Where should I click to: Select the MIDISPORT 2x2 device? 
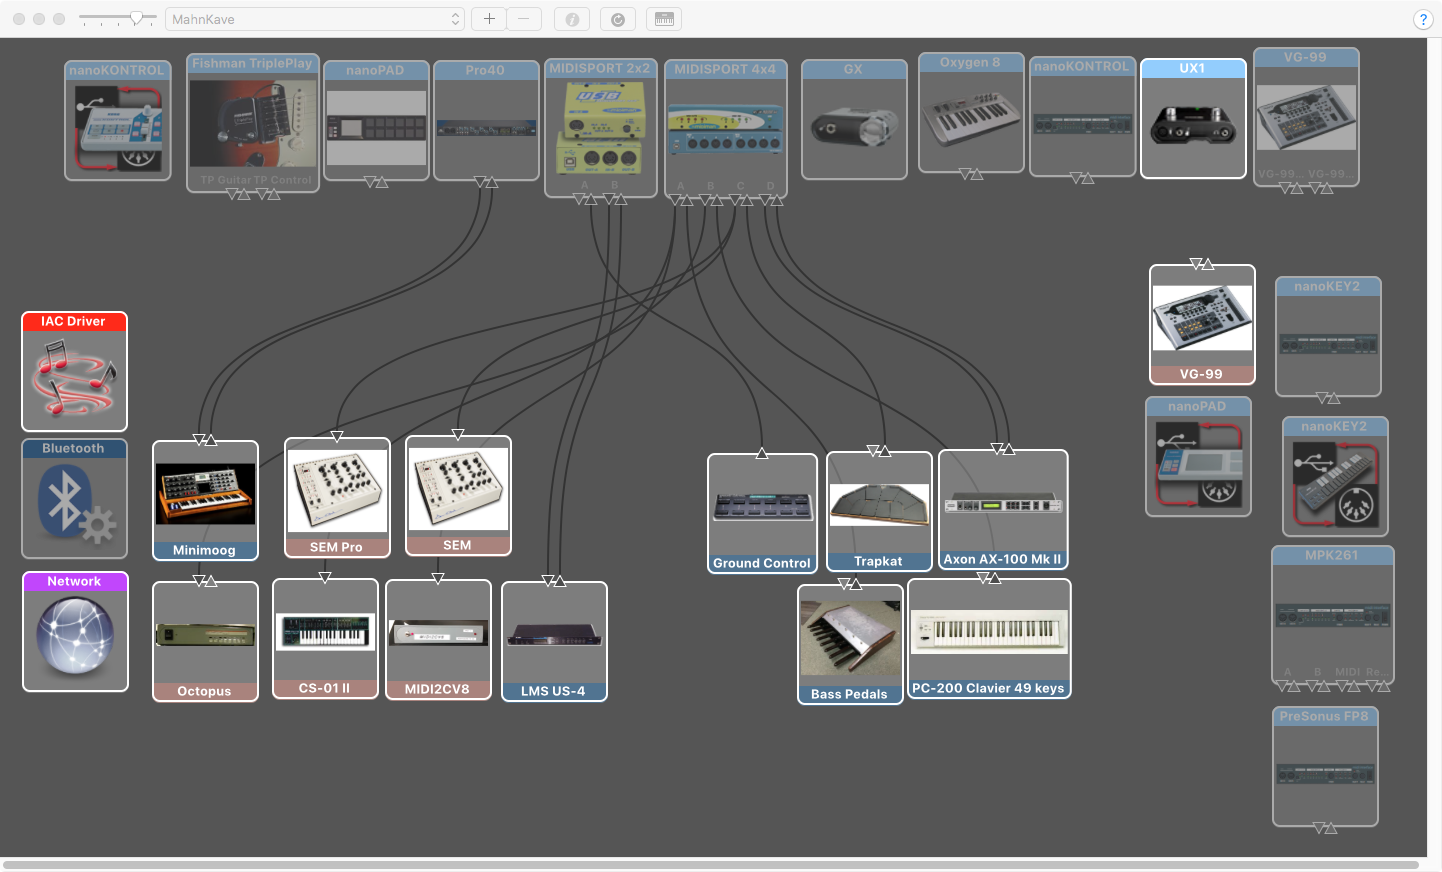pyautogui.click(x=601, y=127)
